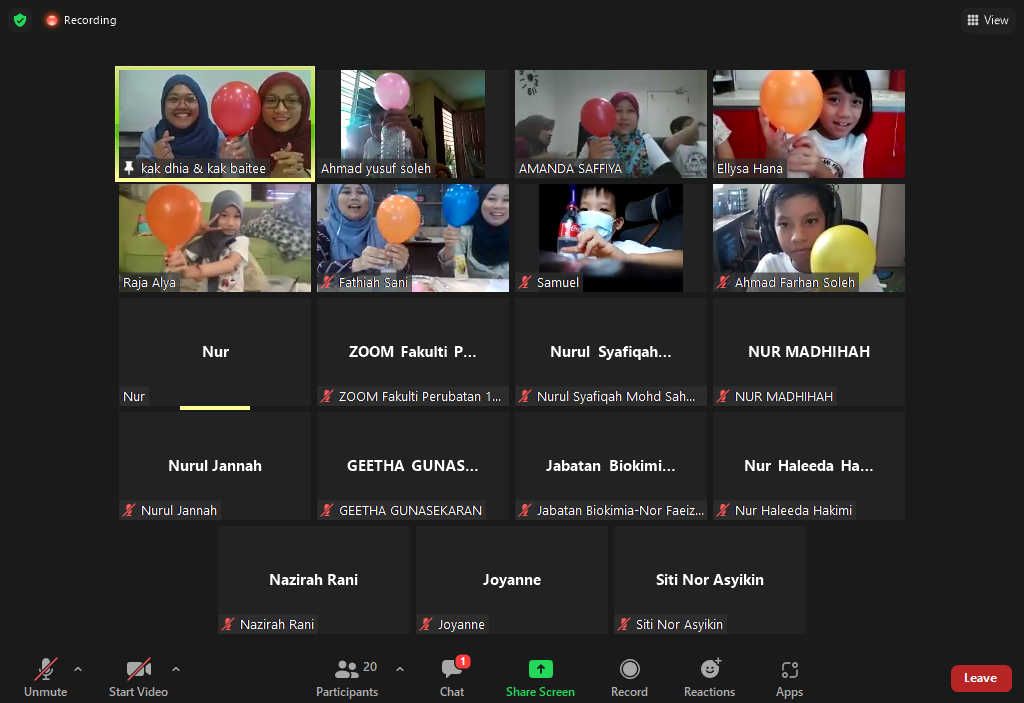Screen dimensions: 1024x703
Task: Open the video options chevron next to Start Video
Action: pos(176,670)
